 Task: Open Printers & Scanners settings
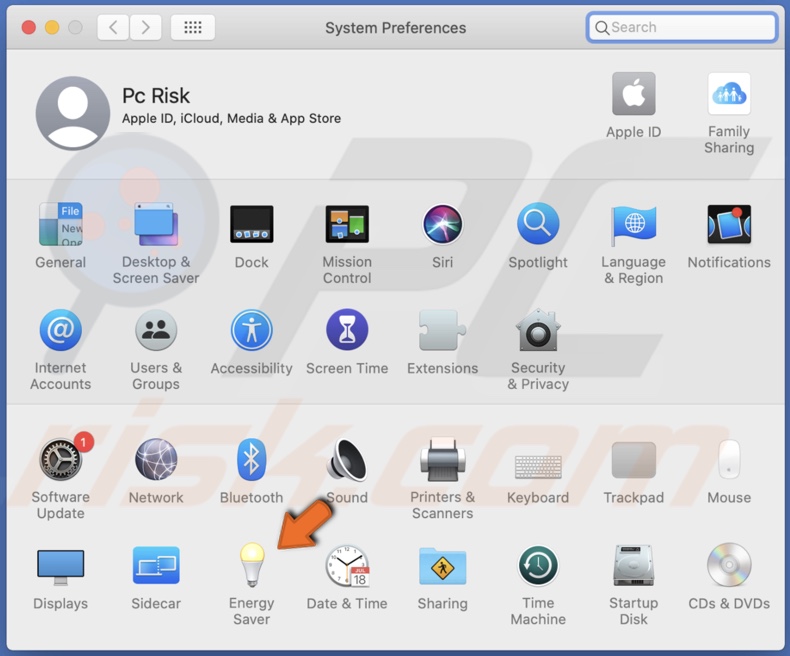pyautogui.click(x=442, y=461)
